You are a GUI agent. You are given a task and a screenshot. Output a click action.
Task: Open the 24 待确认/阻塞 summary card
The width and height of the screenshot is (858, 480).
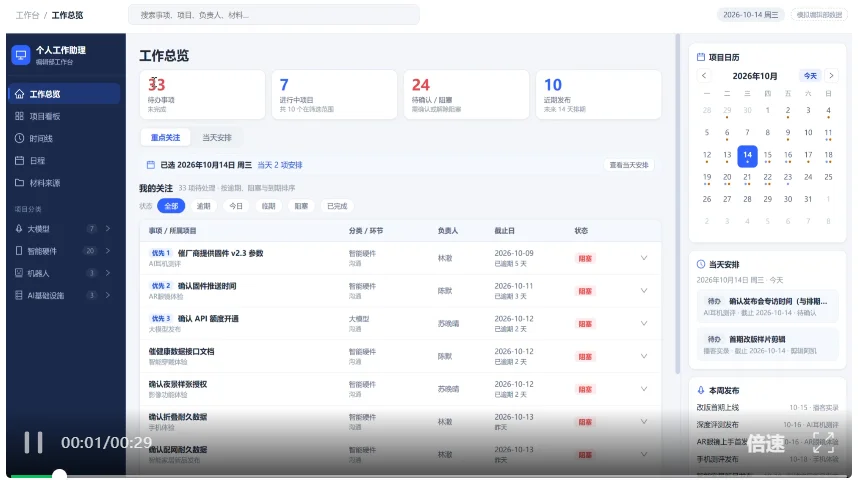coord(466,94)
